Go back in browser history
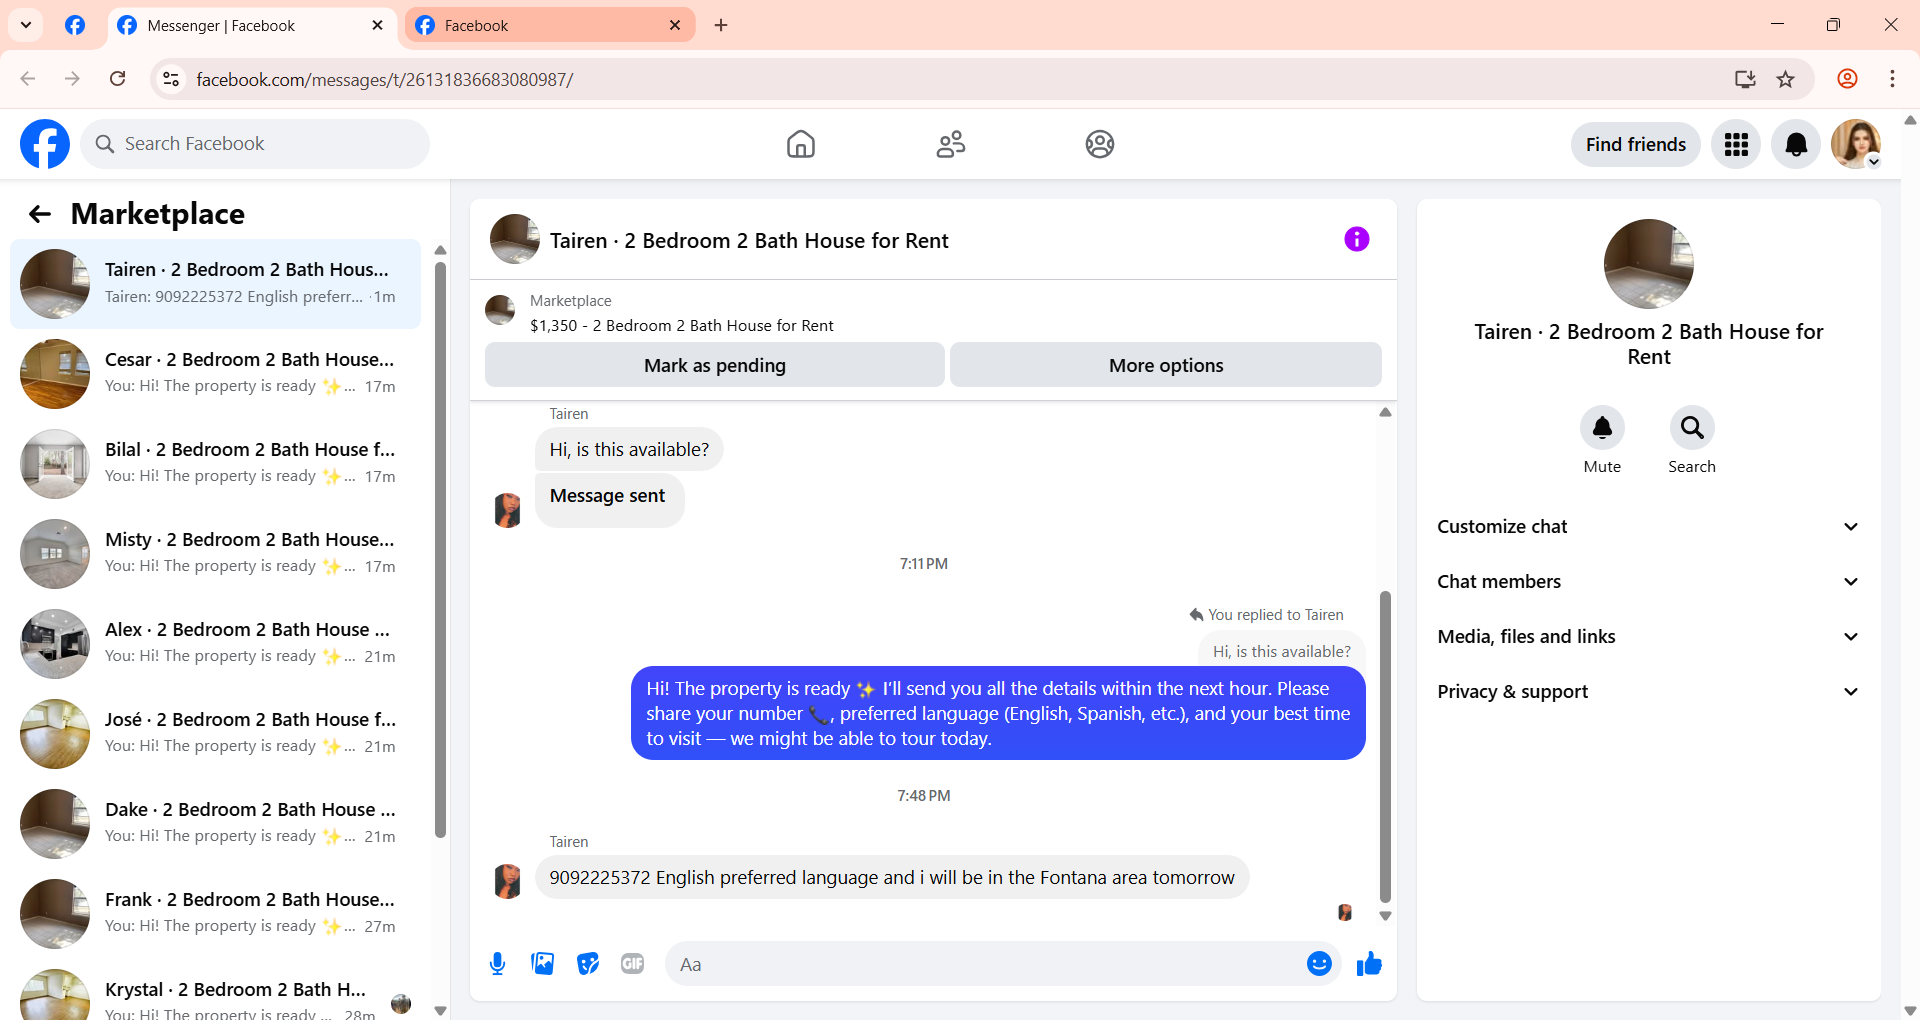 28,79
